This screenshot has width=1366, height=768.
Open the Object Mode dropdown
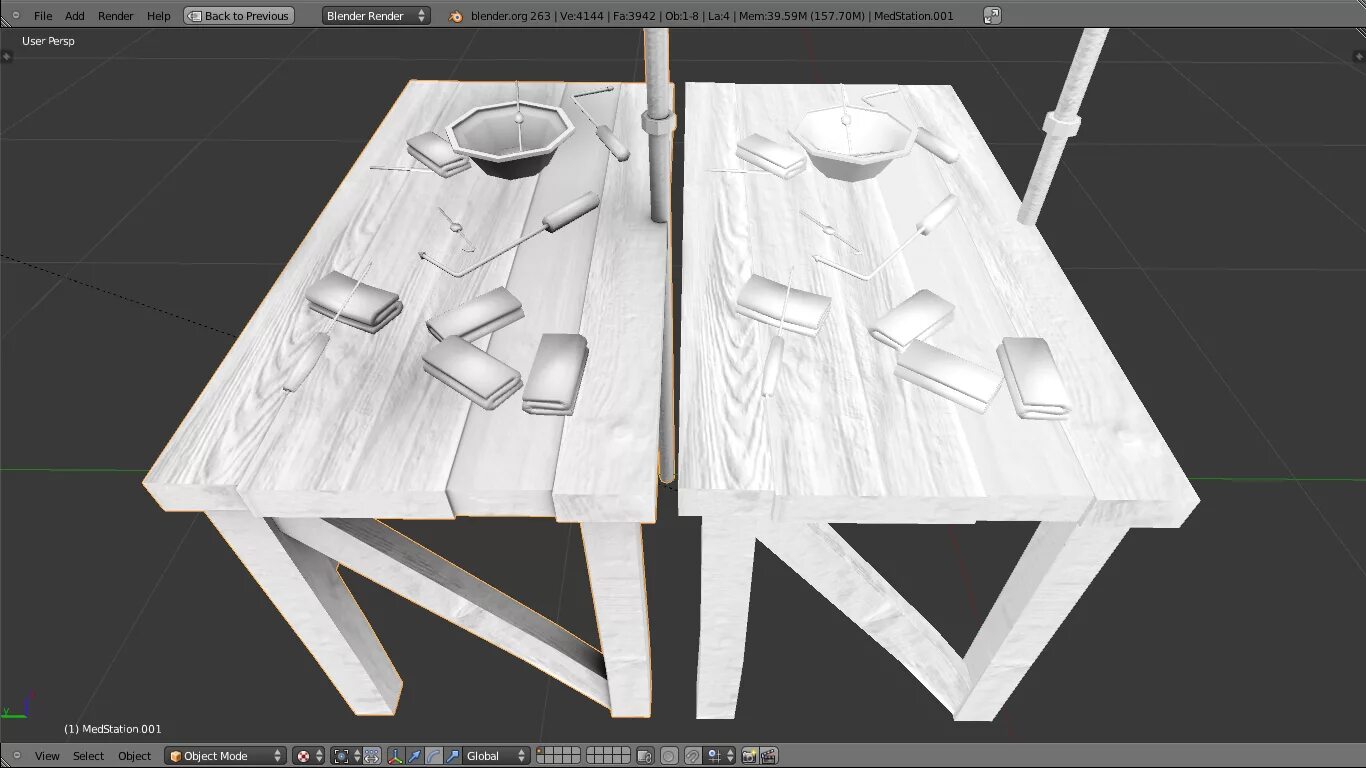(x=224, y=756)
